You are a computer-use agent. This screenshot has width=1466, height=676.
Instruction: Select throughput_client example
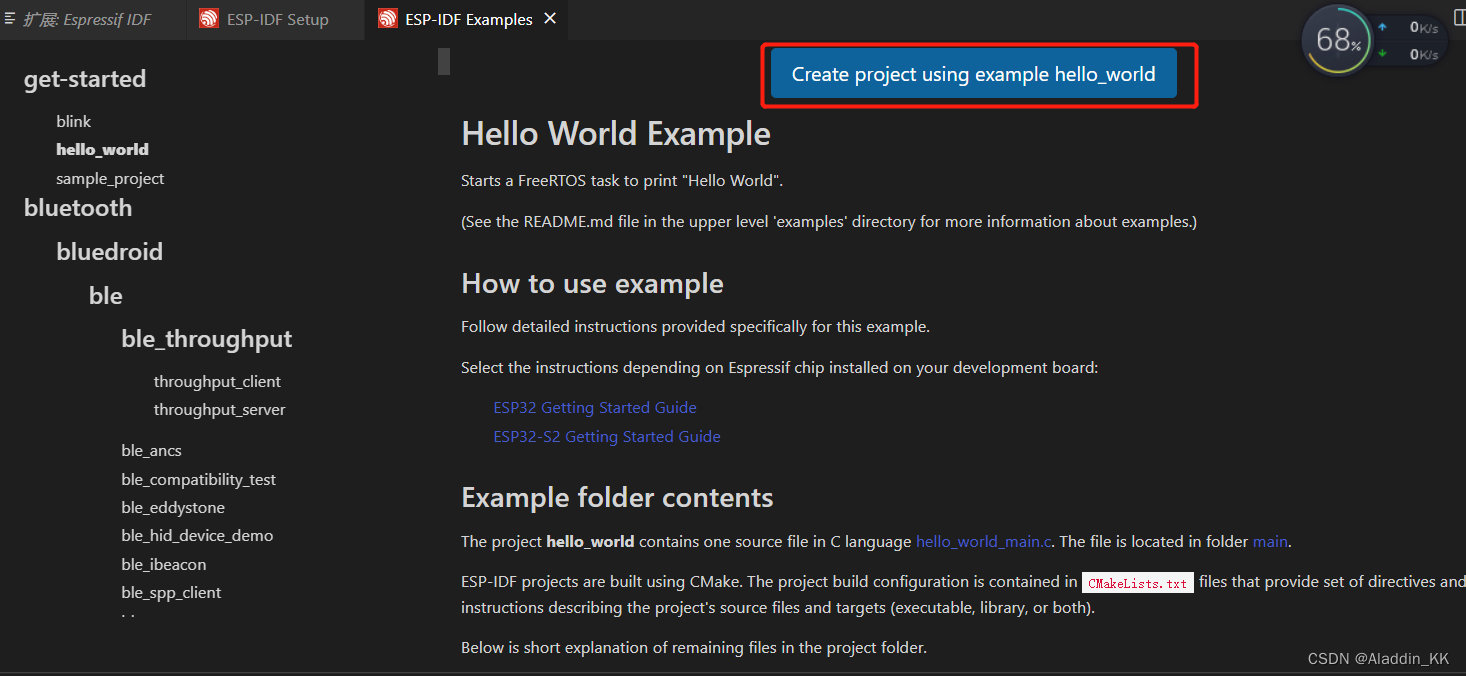pyautogui.click(x=217, y=381)
